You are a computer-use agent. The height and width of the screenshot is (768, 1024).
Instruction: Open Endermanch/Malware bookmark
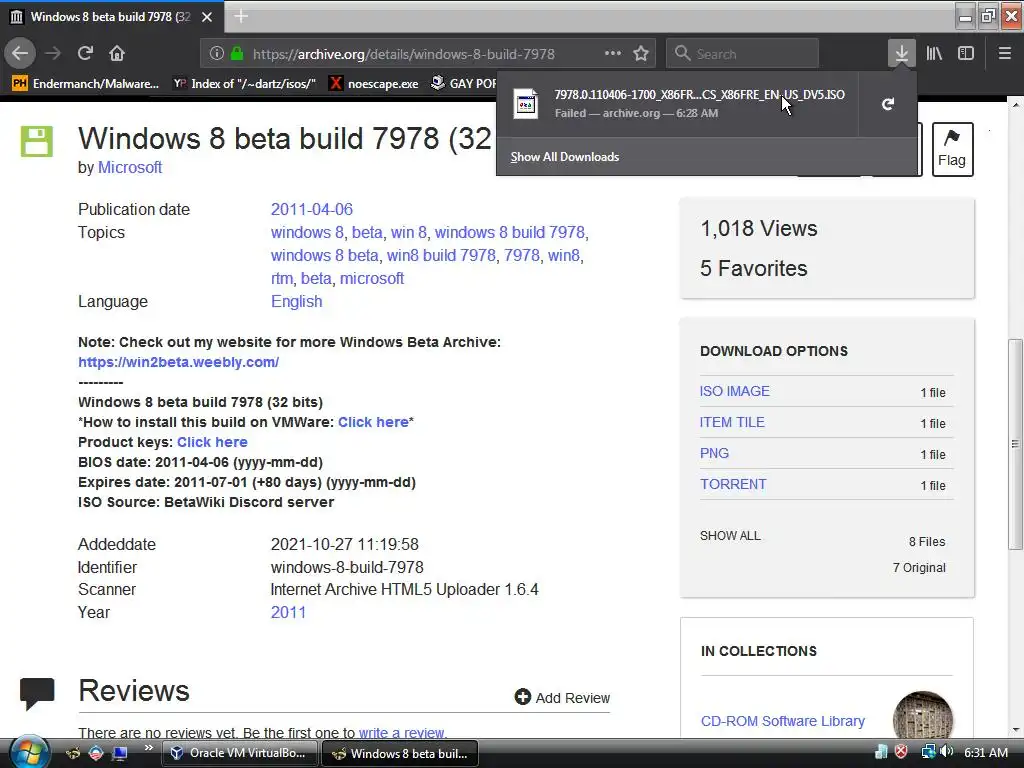pos(86,83)
